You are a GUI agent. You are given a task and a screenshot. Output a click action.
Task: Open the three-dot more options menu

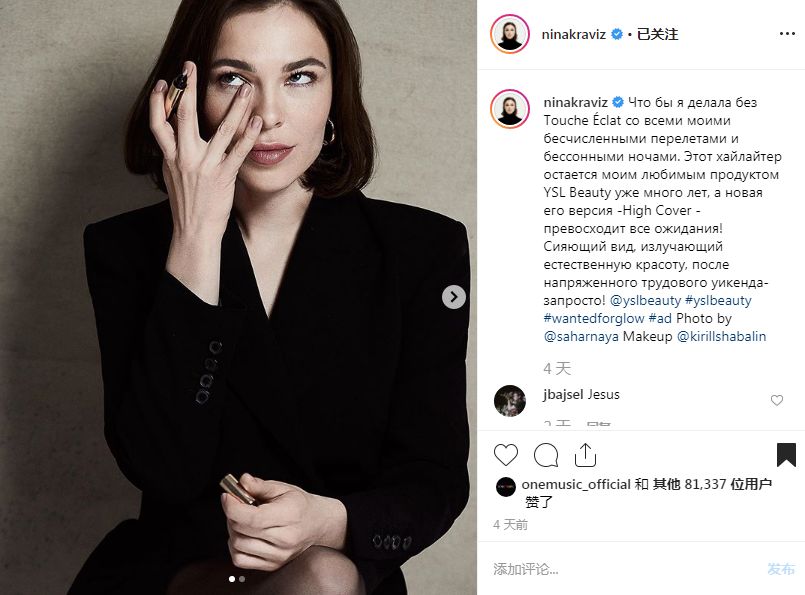tap(787, 34)
